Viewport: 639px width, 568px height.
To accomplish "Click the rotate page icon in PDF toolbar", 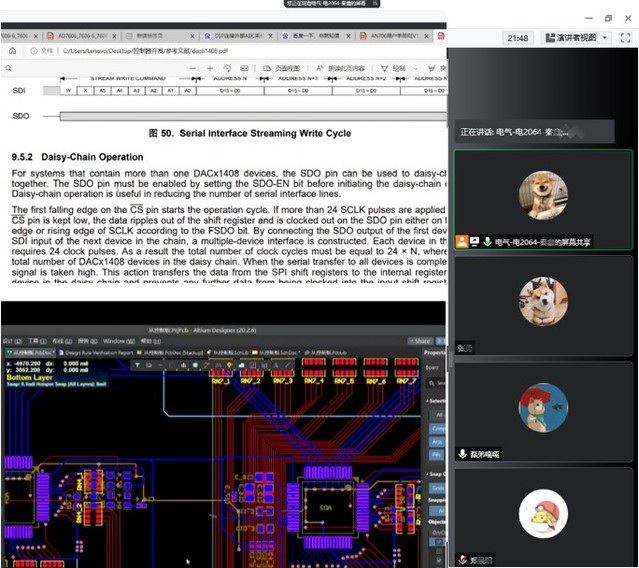I will 228,68.
